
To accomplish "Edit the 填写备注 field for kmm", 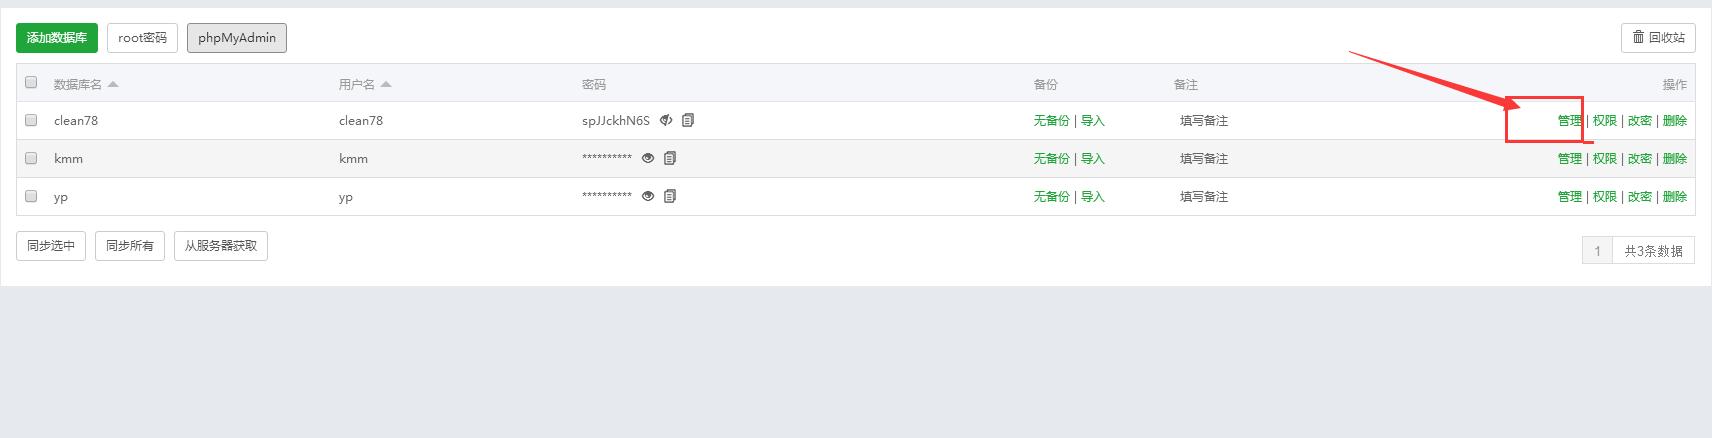I will 1203,159.
